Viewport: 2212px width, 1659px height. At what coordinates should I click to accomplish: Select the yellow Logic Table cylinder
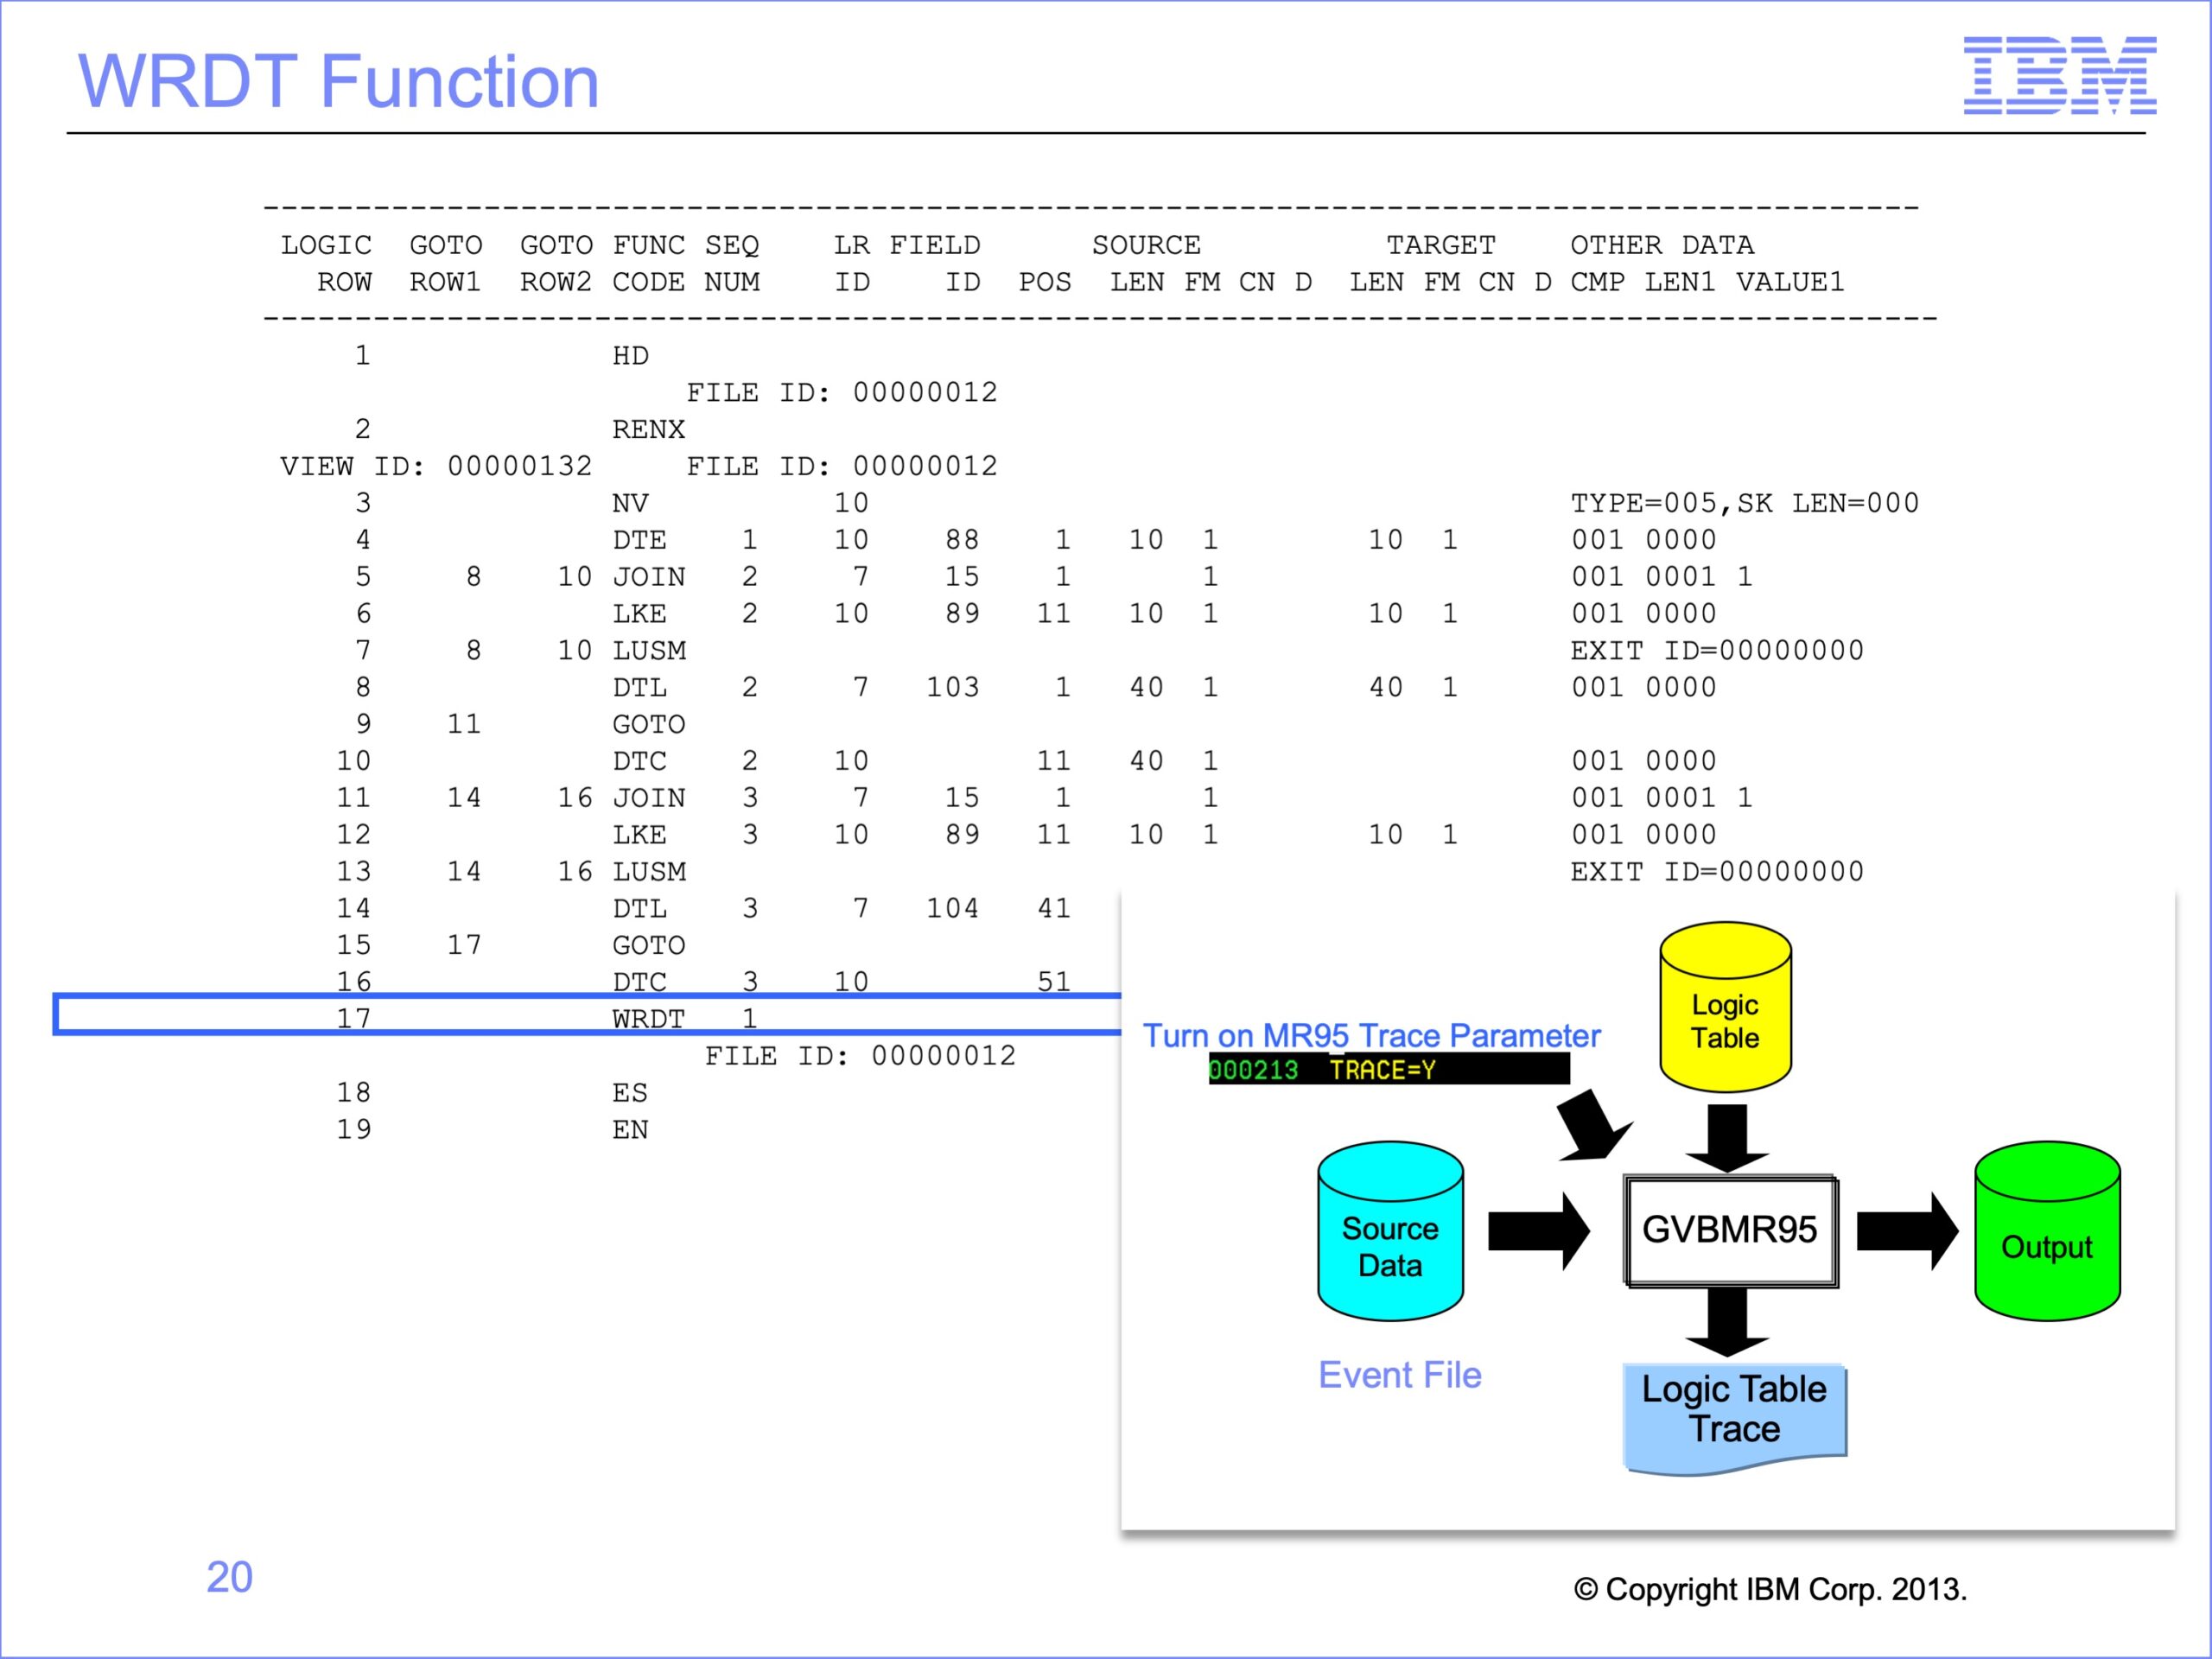click(x=1725, y=1007)
